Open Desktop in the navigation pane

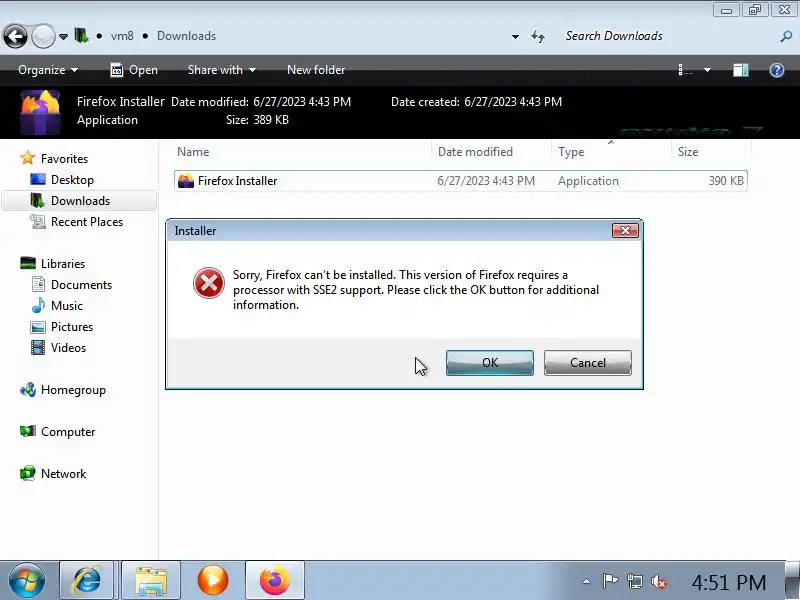click(72, 180)
